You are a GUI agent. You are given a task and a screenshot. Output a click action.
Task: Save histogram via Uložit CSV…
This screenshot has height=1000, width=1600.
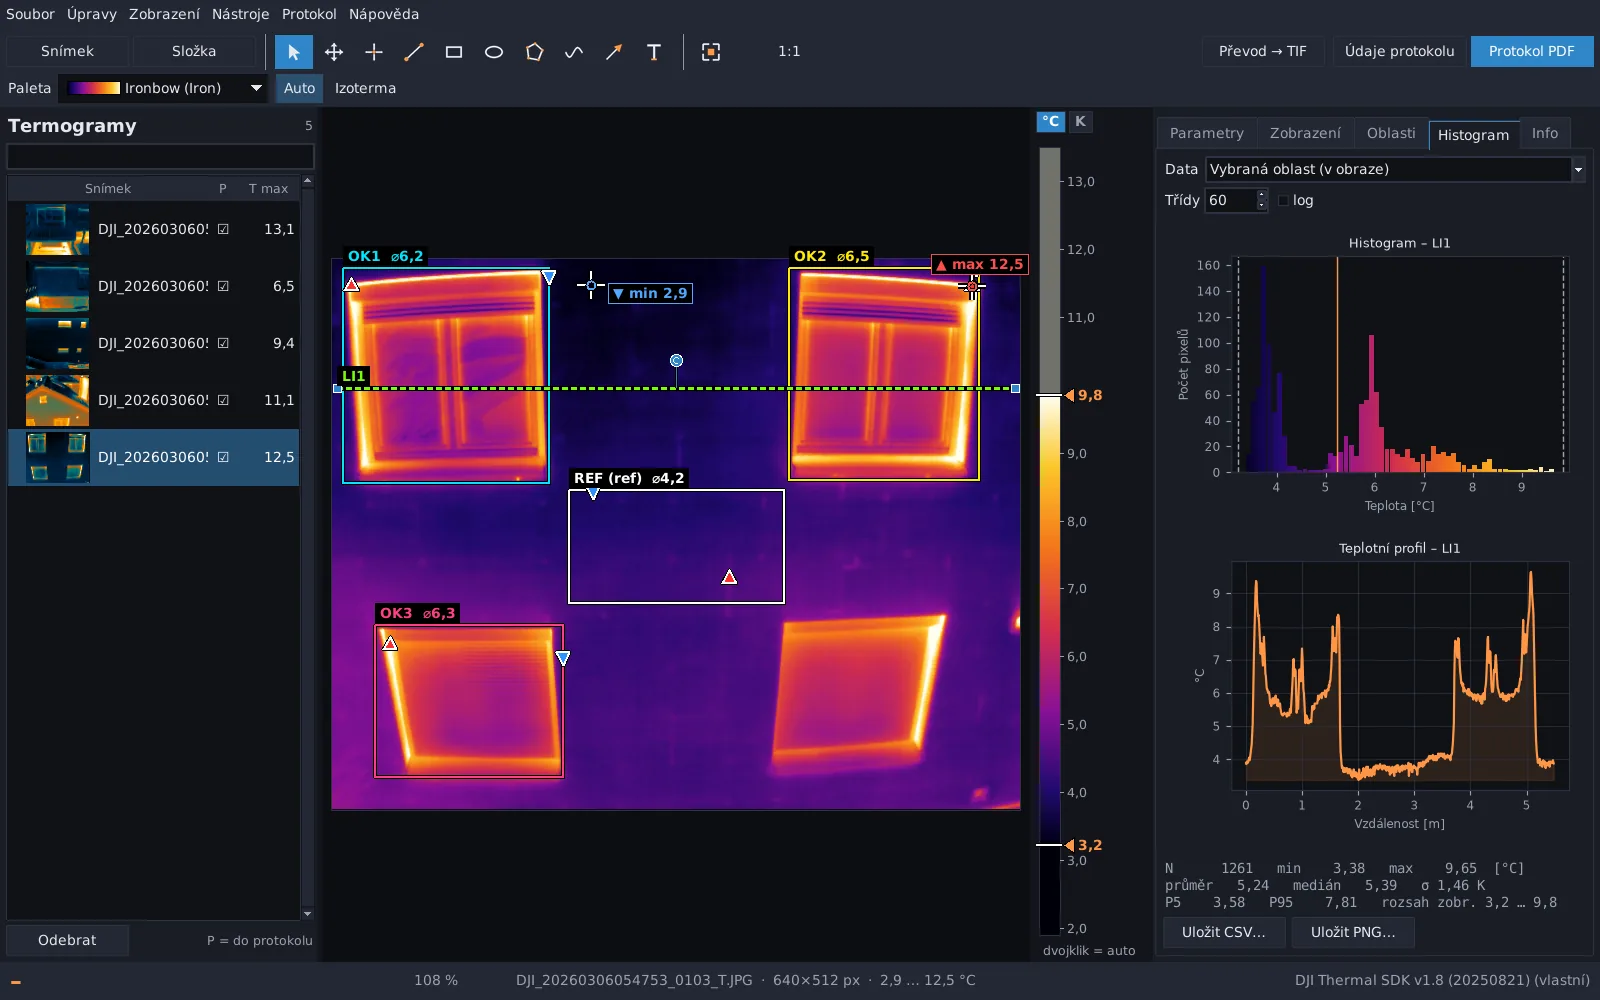pos(1223,932)
